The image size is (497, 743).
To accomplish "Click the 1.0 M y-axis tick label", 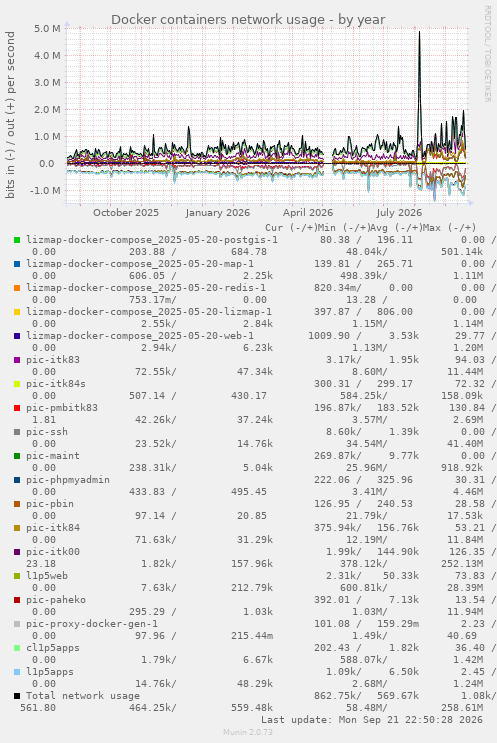I will coord(47,136).
